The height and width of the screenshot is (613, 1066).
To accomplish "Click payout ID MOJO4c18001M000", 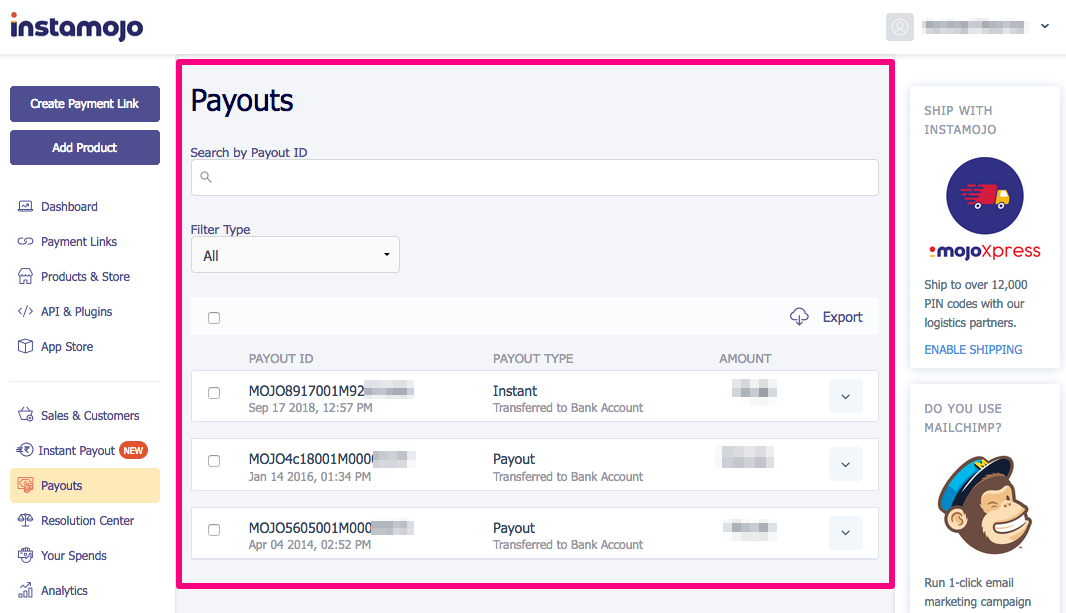I will pyautogui.click(x=311, y=459).
